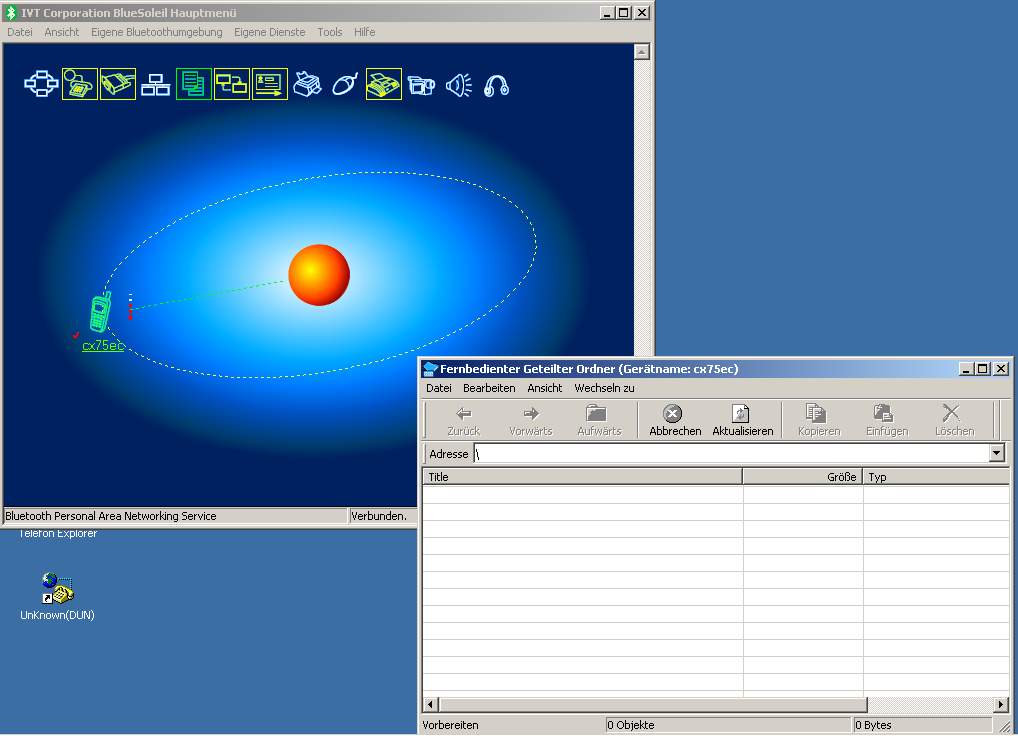Image resolution: width=1018 pixels, height=736 pixels.
Task: Sort by the Title column header
Action: click(582, 476)
